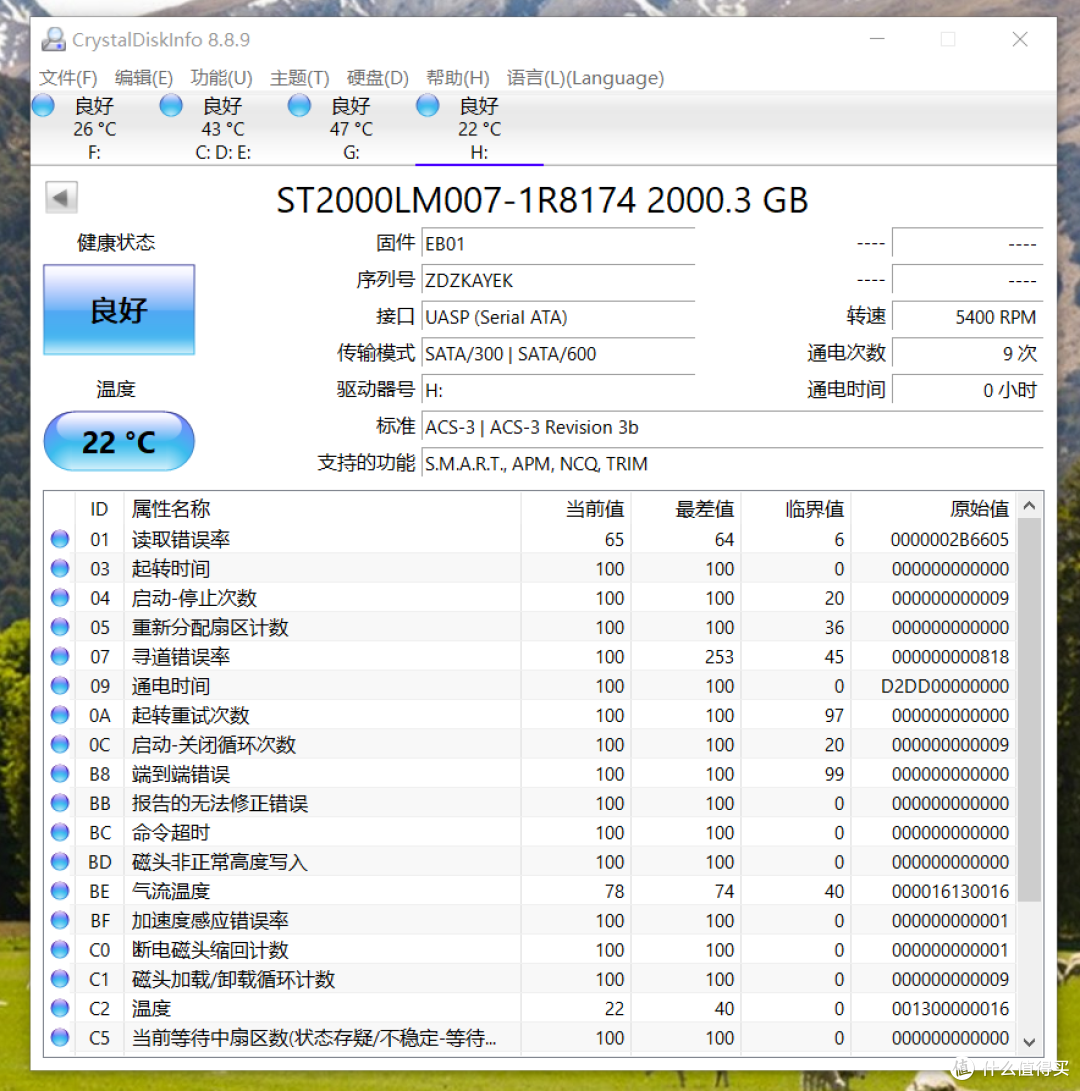1080x1091 pixels.
Task: Click the standard field ACS-3 Revision 3b
Action: tap(732, 427)
